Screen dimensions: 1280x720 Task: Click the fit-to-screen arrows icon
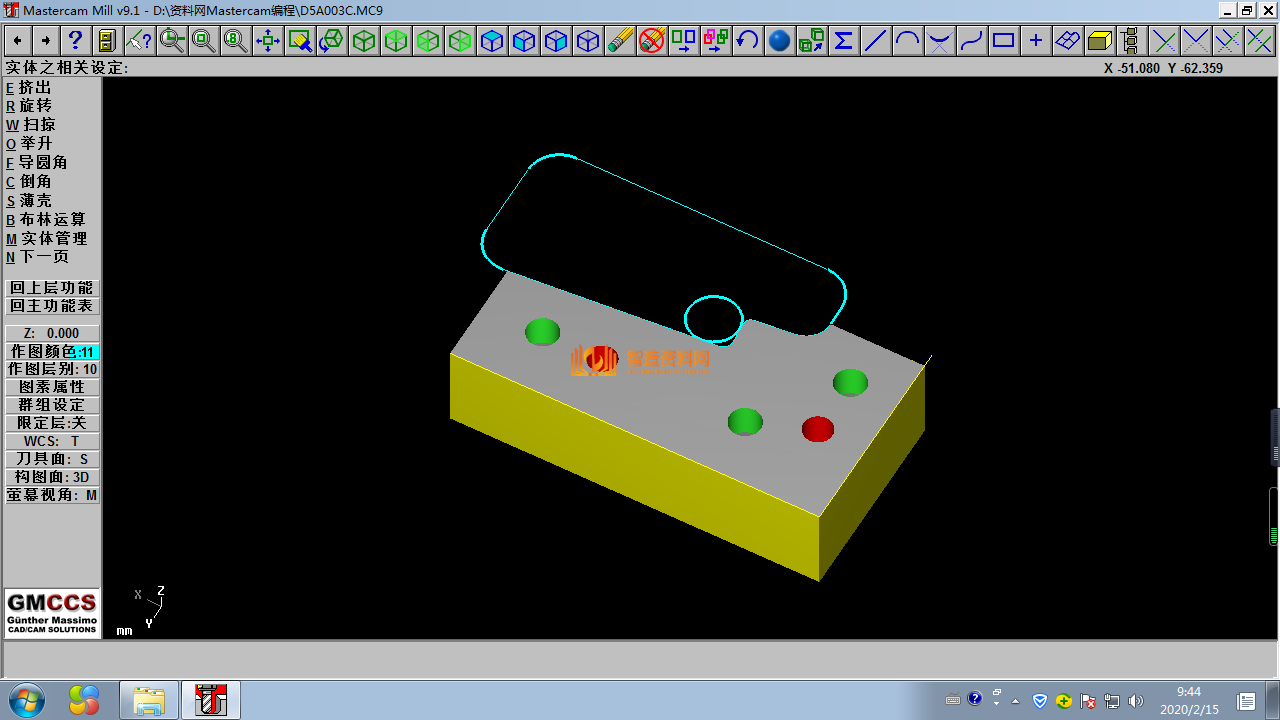click(x=268, y=41)
